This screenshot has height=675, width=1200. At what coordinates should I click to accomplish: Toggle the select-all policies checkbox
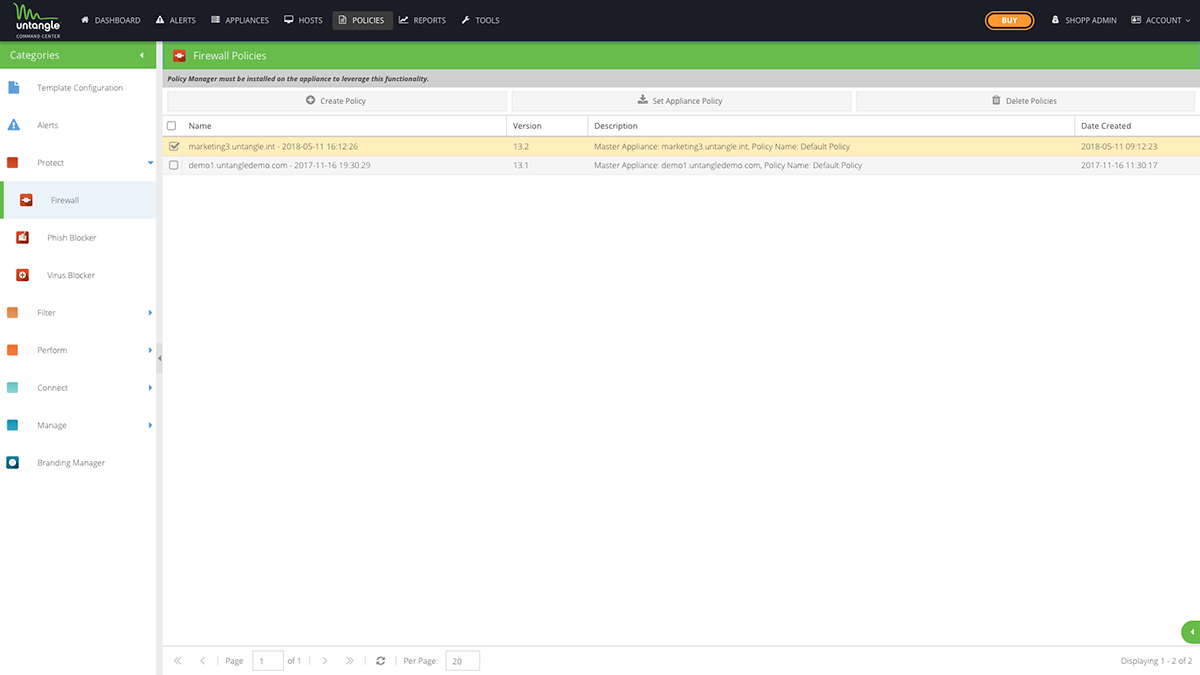point(172,126)
